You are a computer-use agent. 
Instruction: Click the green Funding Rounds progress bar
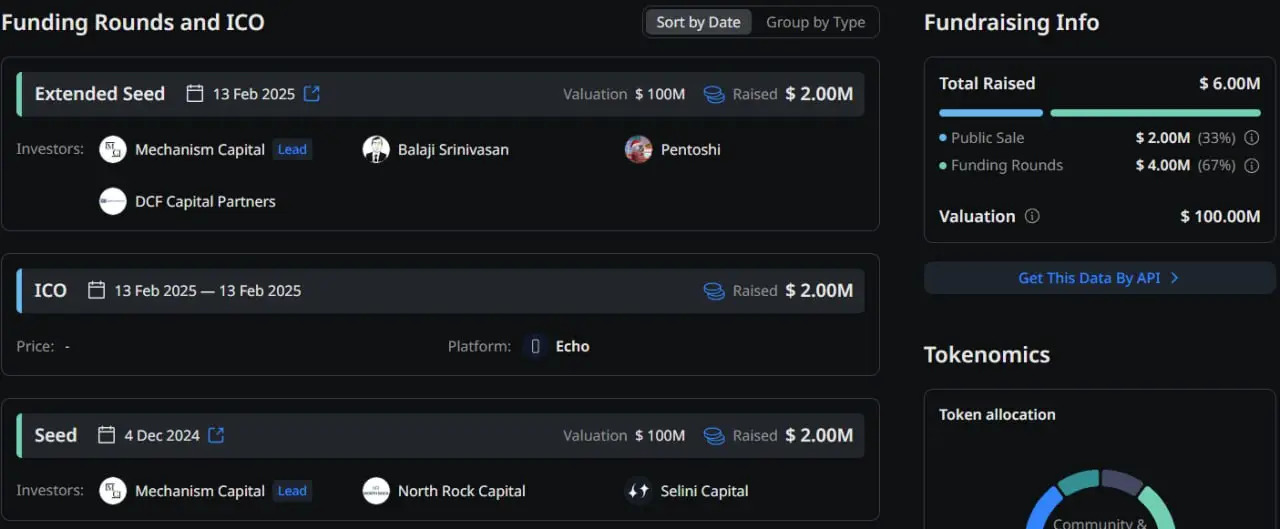click(x=1155, y=113)
